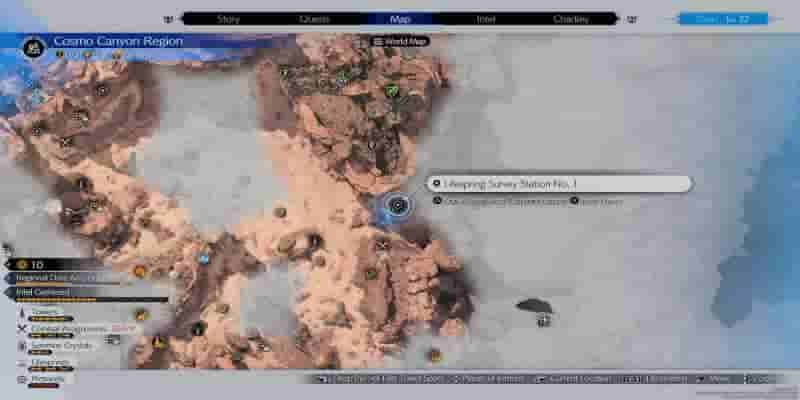
Task: Click previous-tab shoulder button icon left of Story
Action: (x=168, y=19)
